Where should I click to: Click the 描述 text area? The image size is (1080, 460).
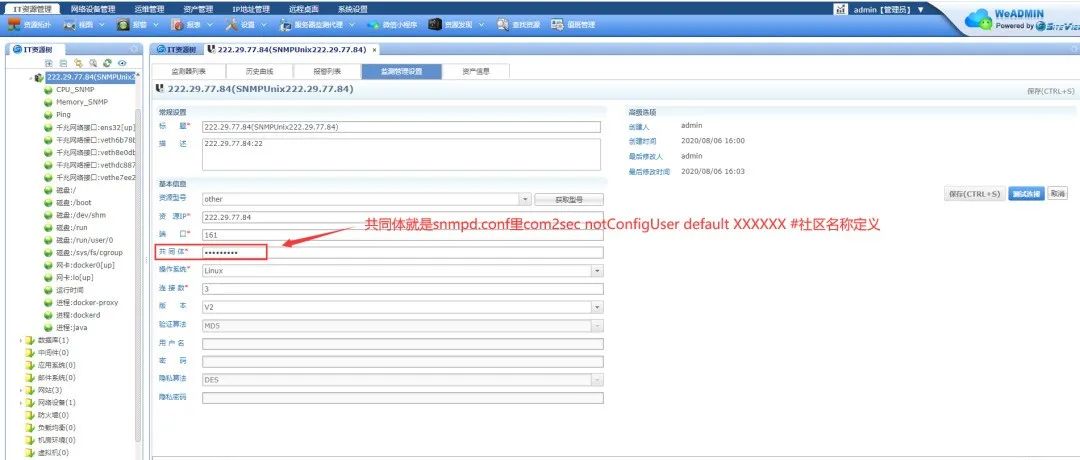[402, 154]
